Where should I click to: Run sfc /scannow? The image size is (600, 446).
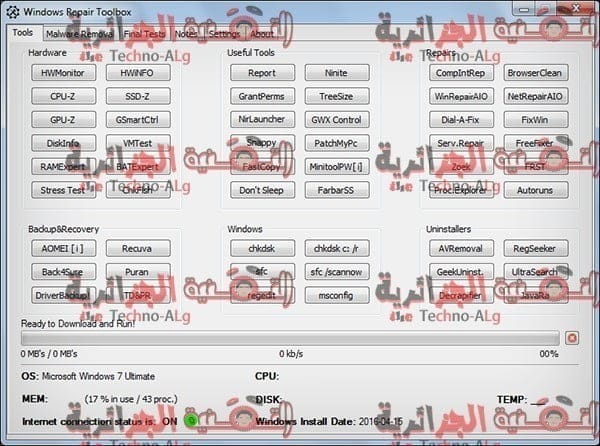tap(337, 272)
